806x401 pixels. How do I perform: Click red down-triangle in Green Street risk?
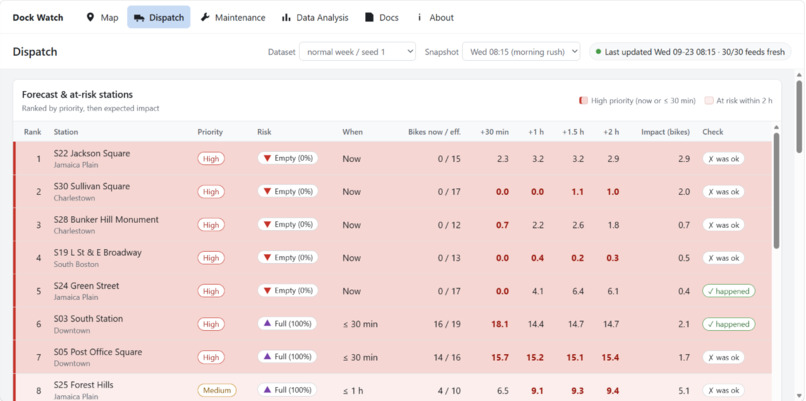[267, 290]
